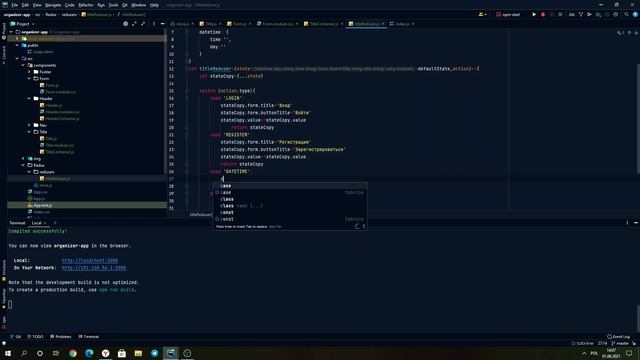Open the Edit menu

click(25, 5)
